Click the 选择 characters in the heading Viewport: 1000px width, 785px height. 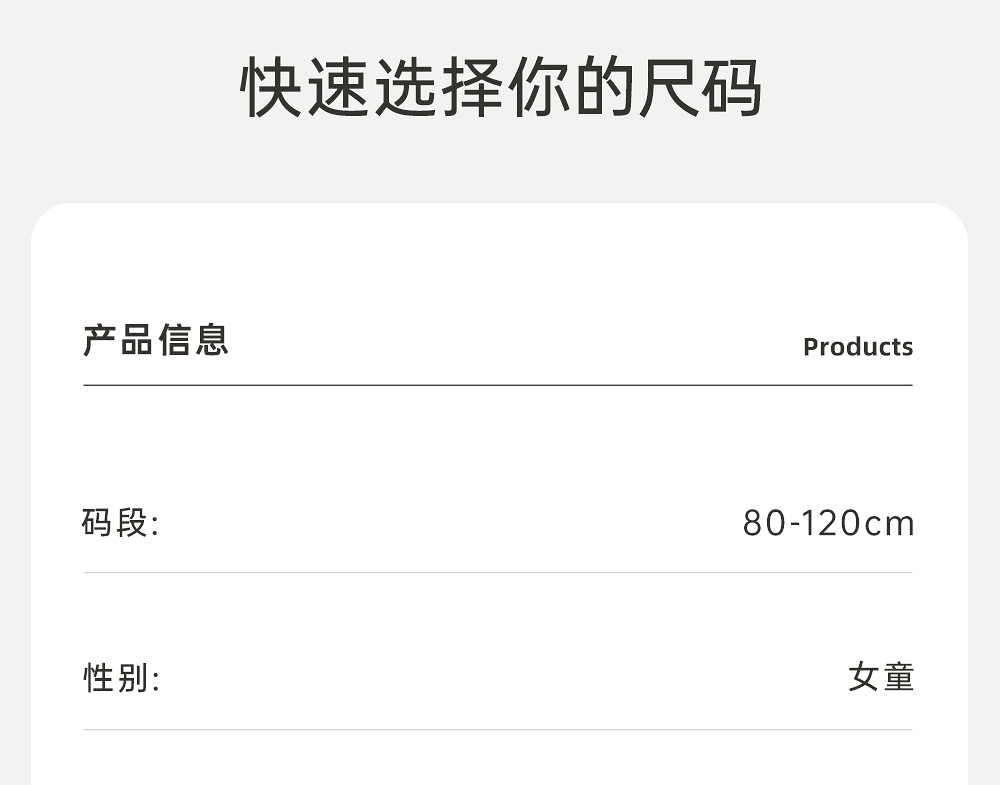point(435,88)
